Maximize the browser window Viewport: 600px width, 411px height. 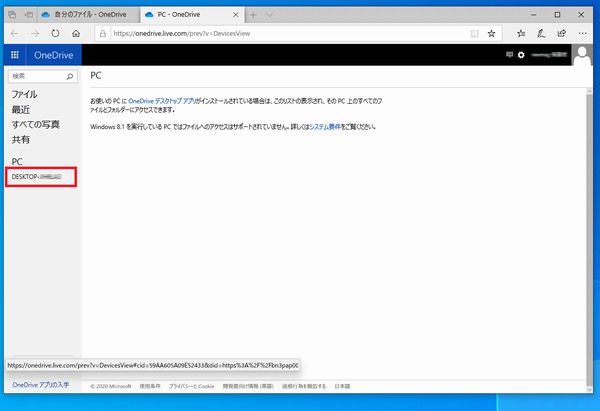pos(557,15)
